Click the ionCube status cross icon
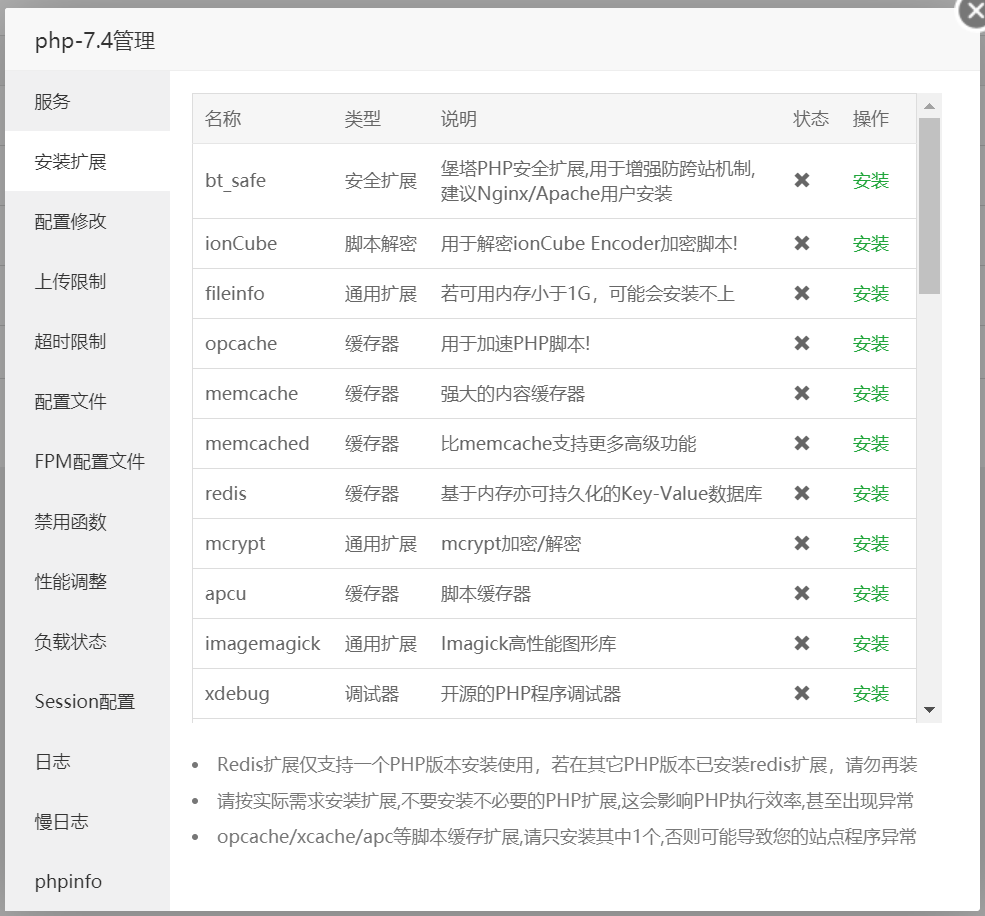The image size is (985, 916). pos(802,243)
